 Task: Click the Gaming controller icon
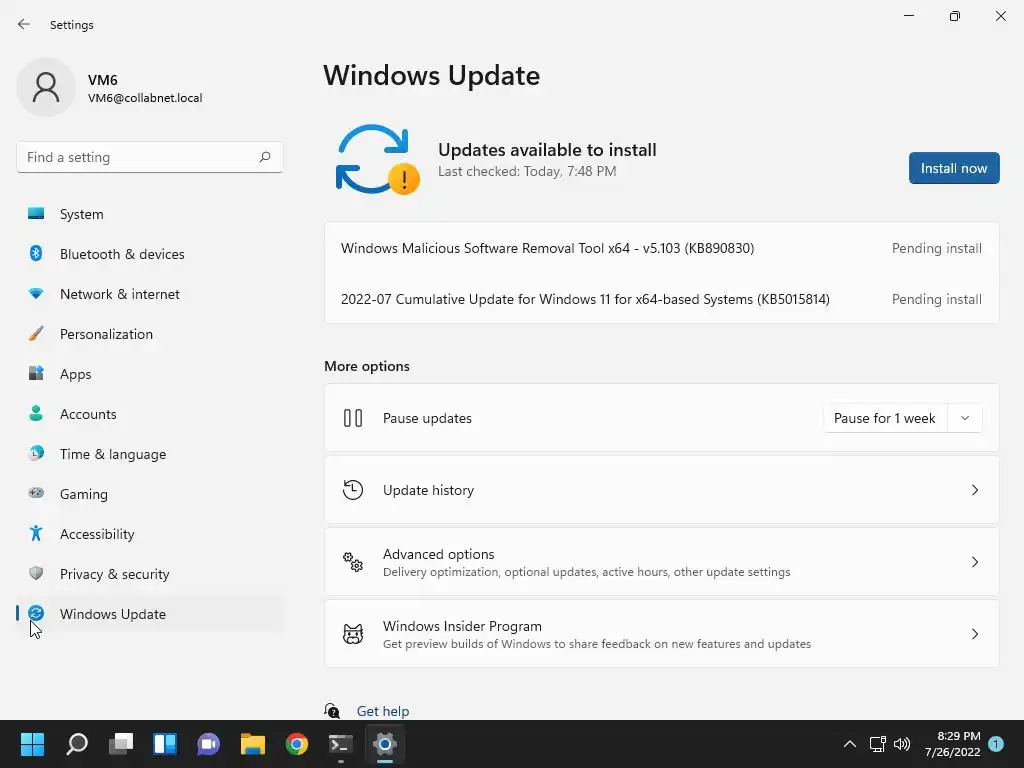(x=36, y=493)
